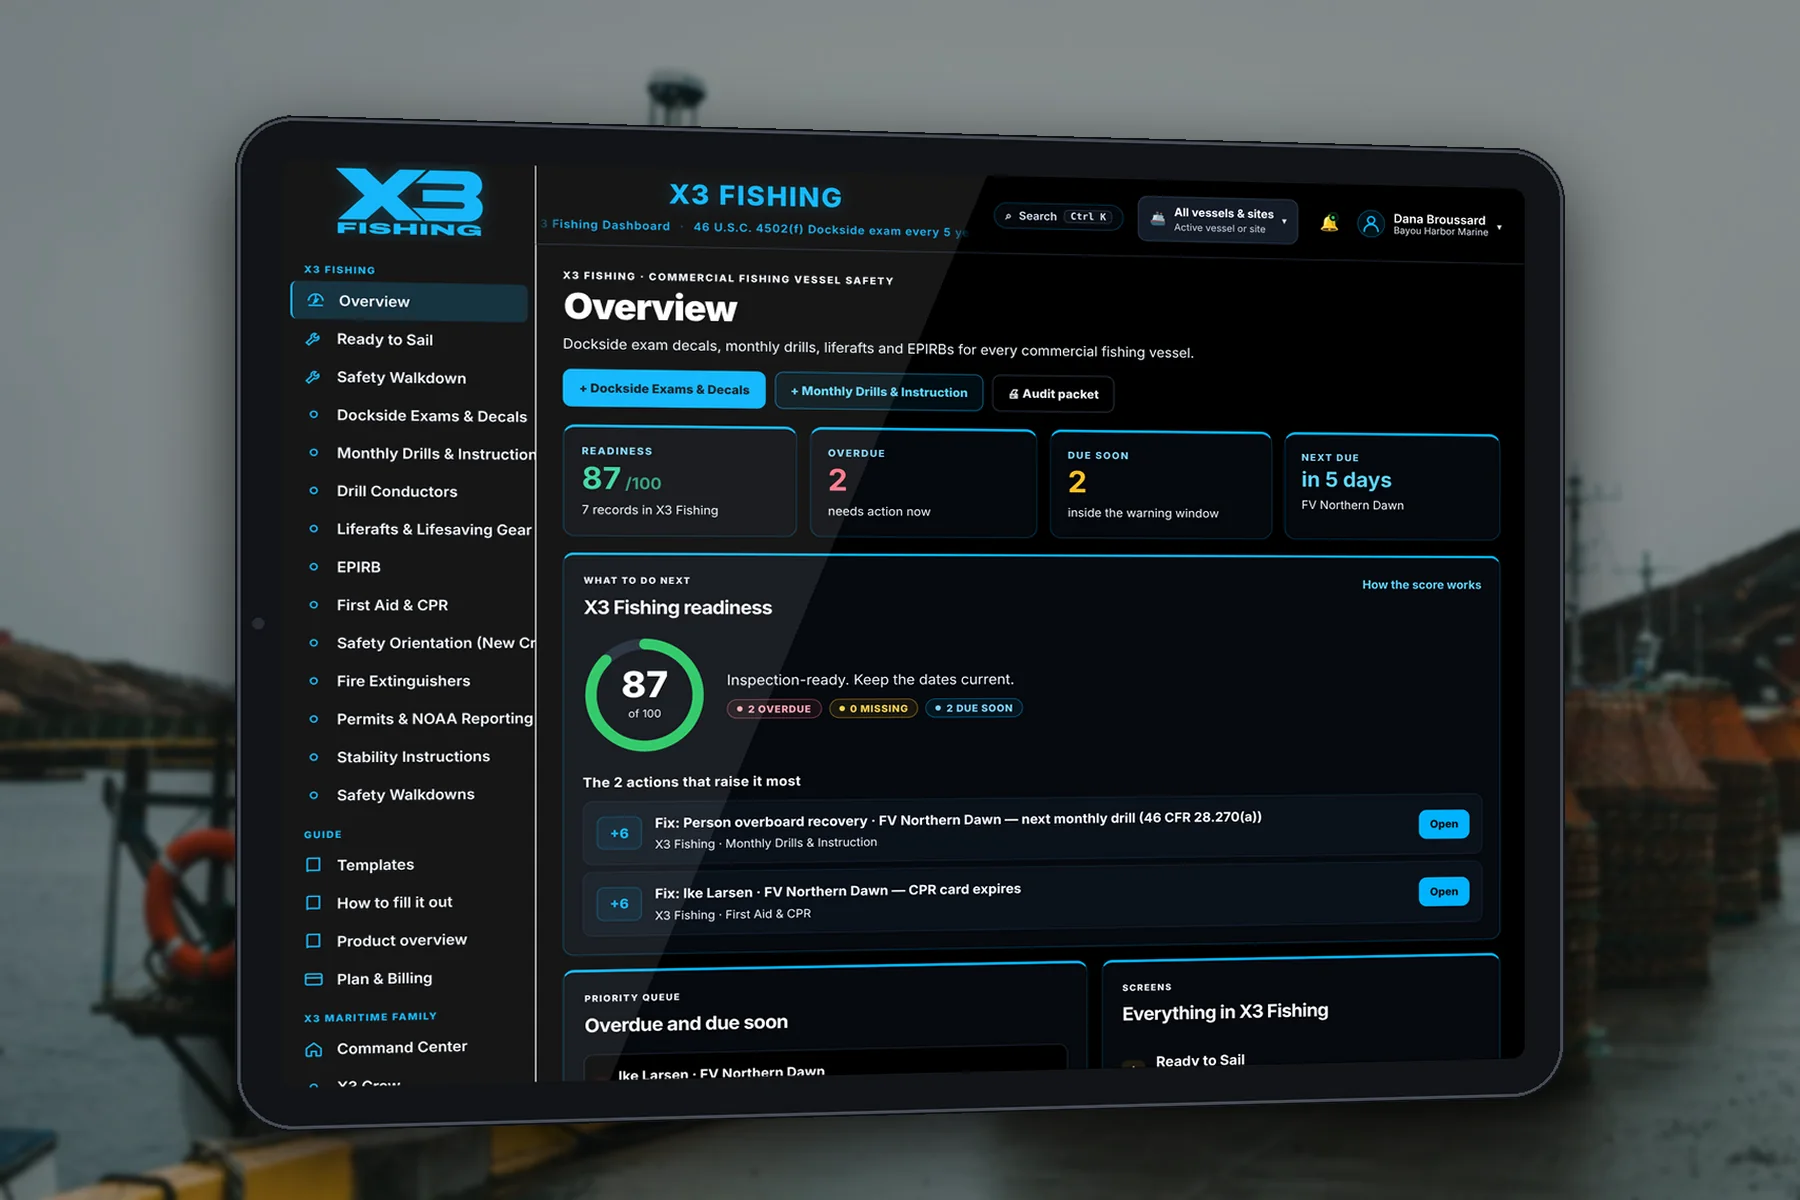1800x1200 pixels.
Task: Open Templates guide
Action: click(375, 865)
